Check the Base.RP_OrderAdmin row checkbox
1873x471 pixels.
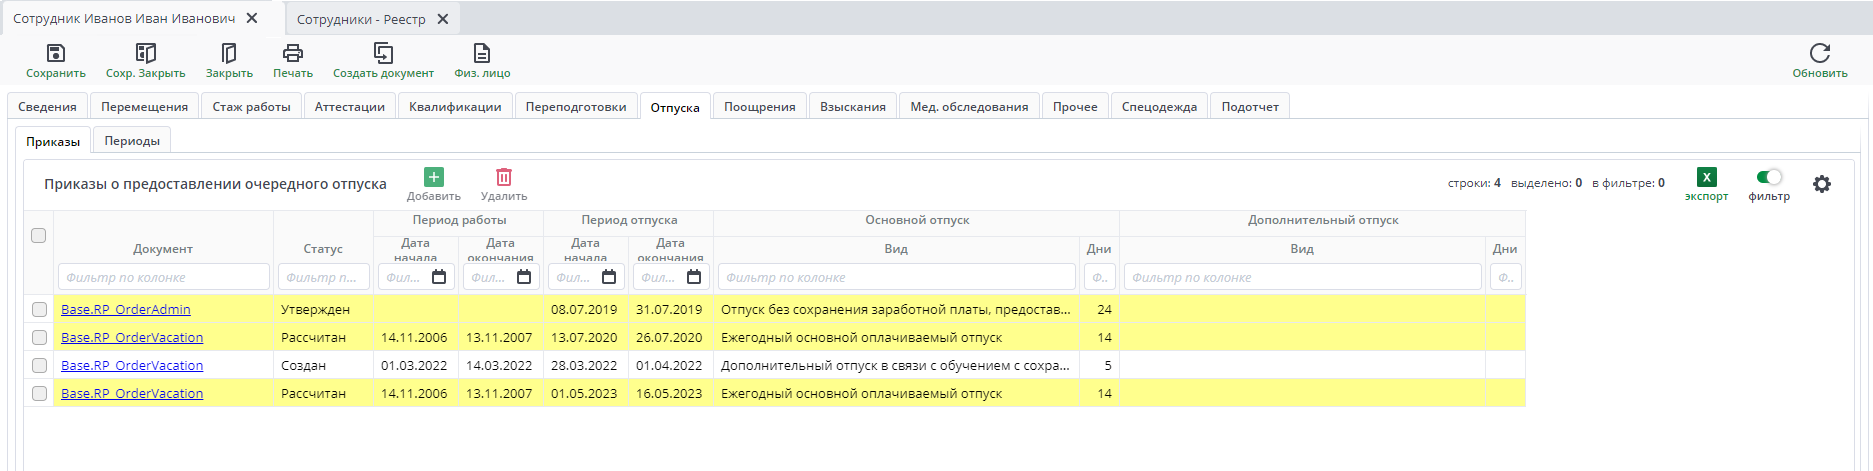[39, 310]
